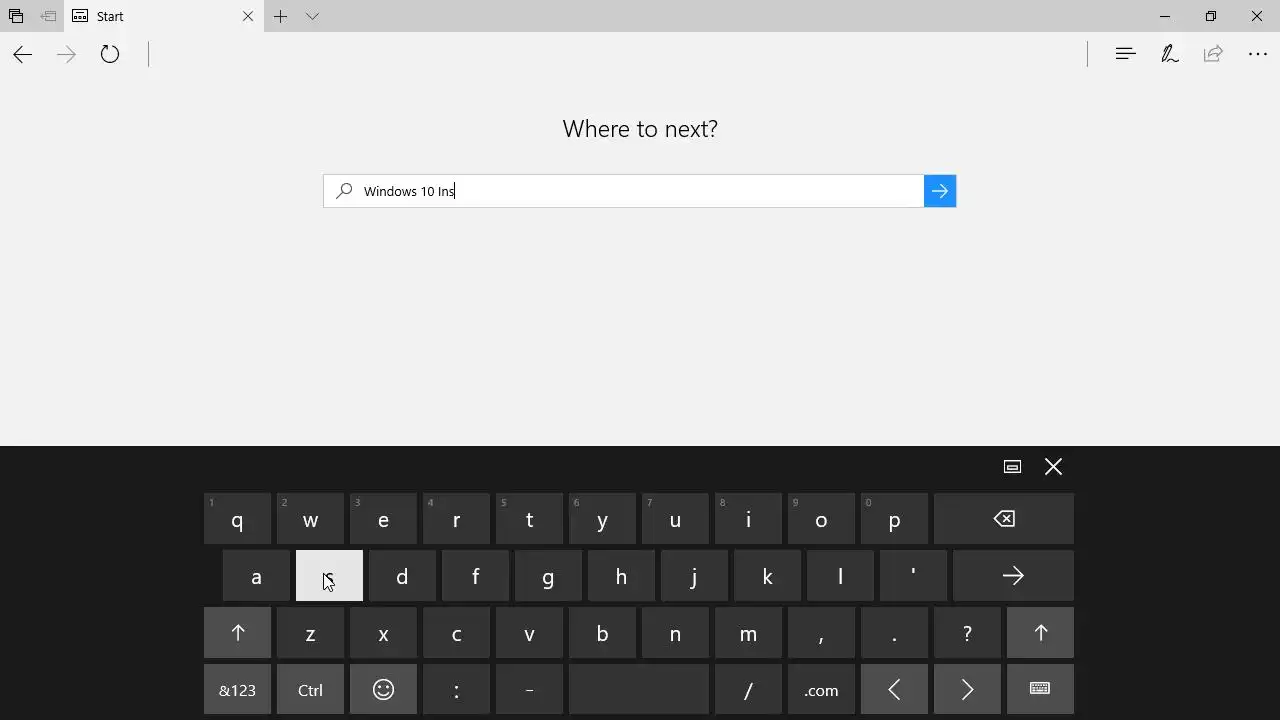This screenshot has height=720, width=1280.
Task: Tap the apostrophe key
Action: (x=913, y=576)
